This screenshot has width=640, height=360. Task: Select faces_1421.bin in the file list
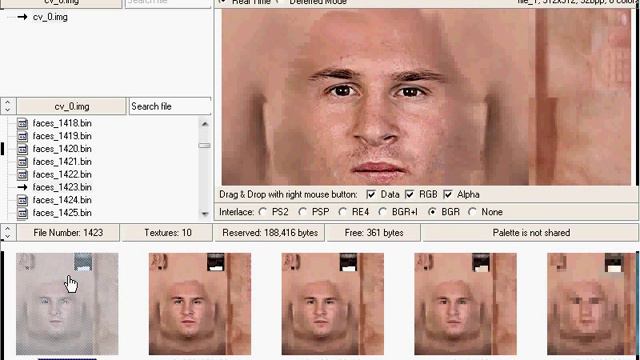[62, 162]
